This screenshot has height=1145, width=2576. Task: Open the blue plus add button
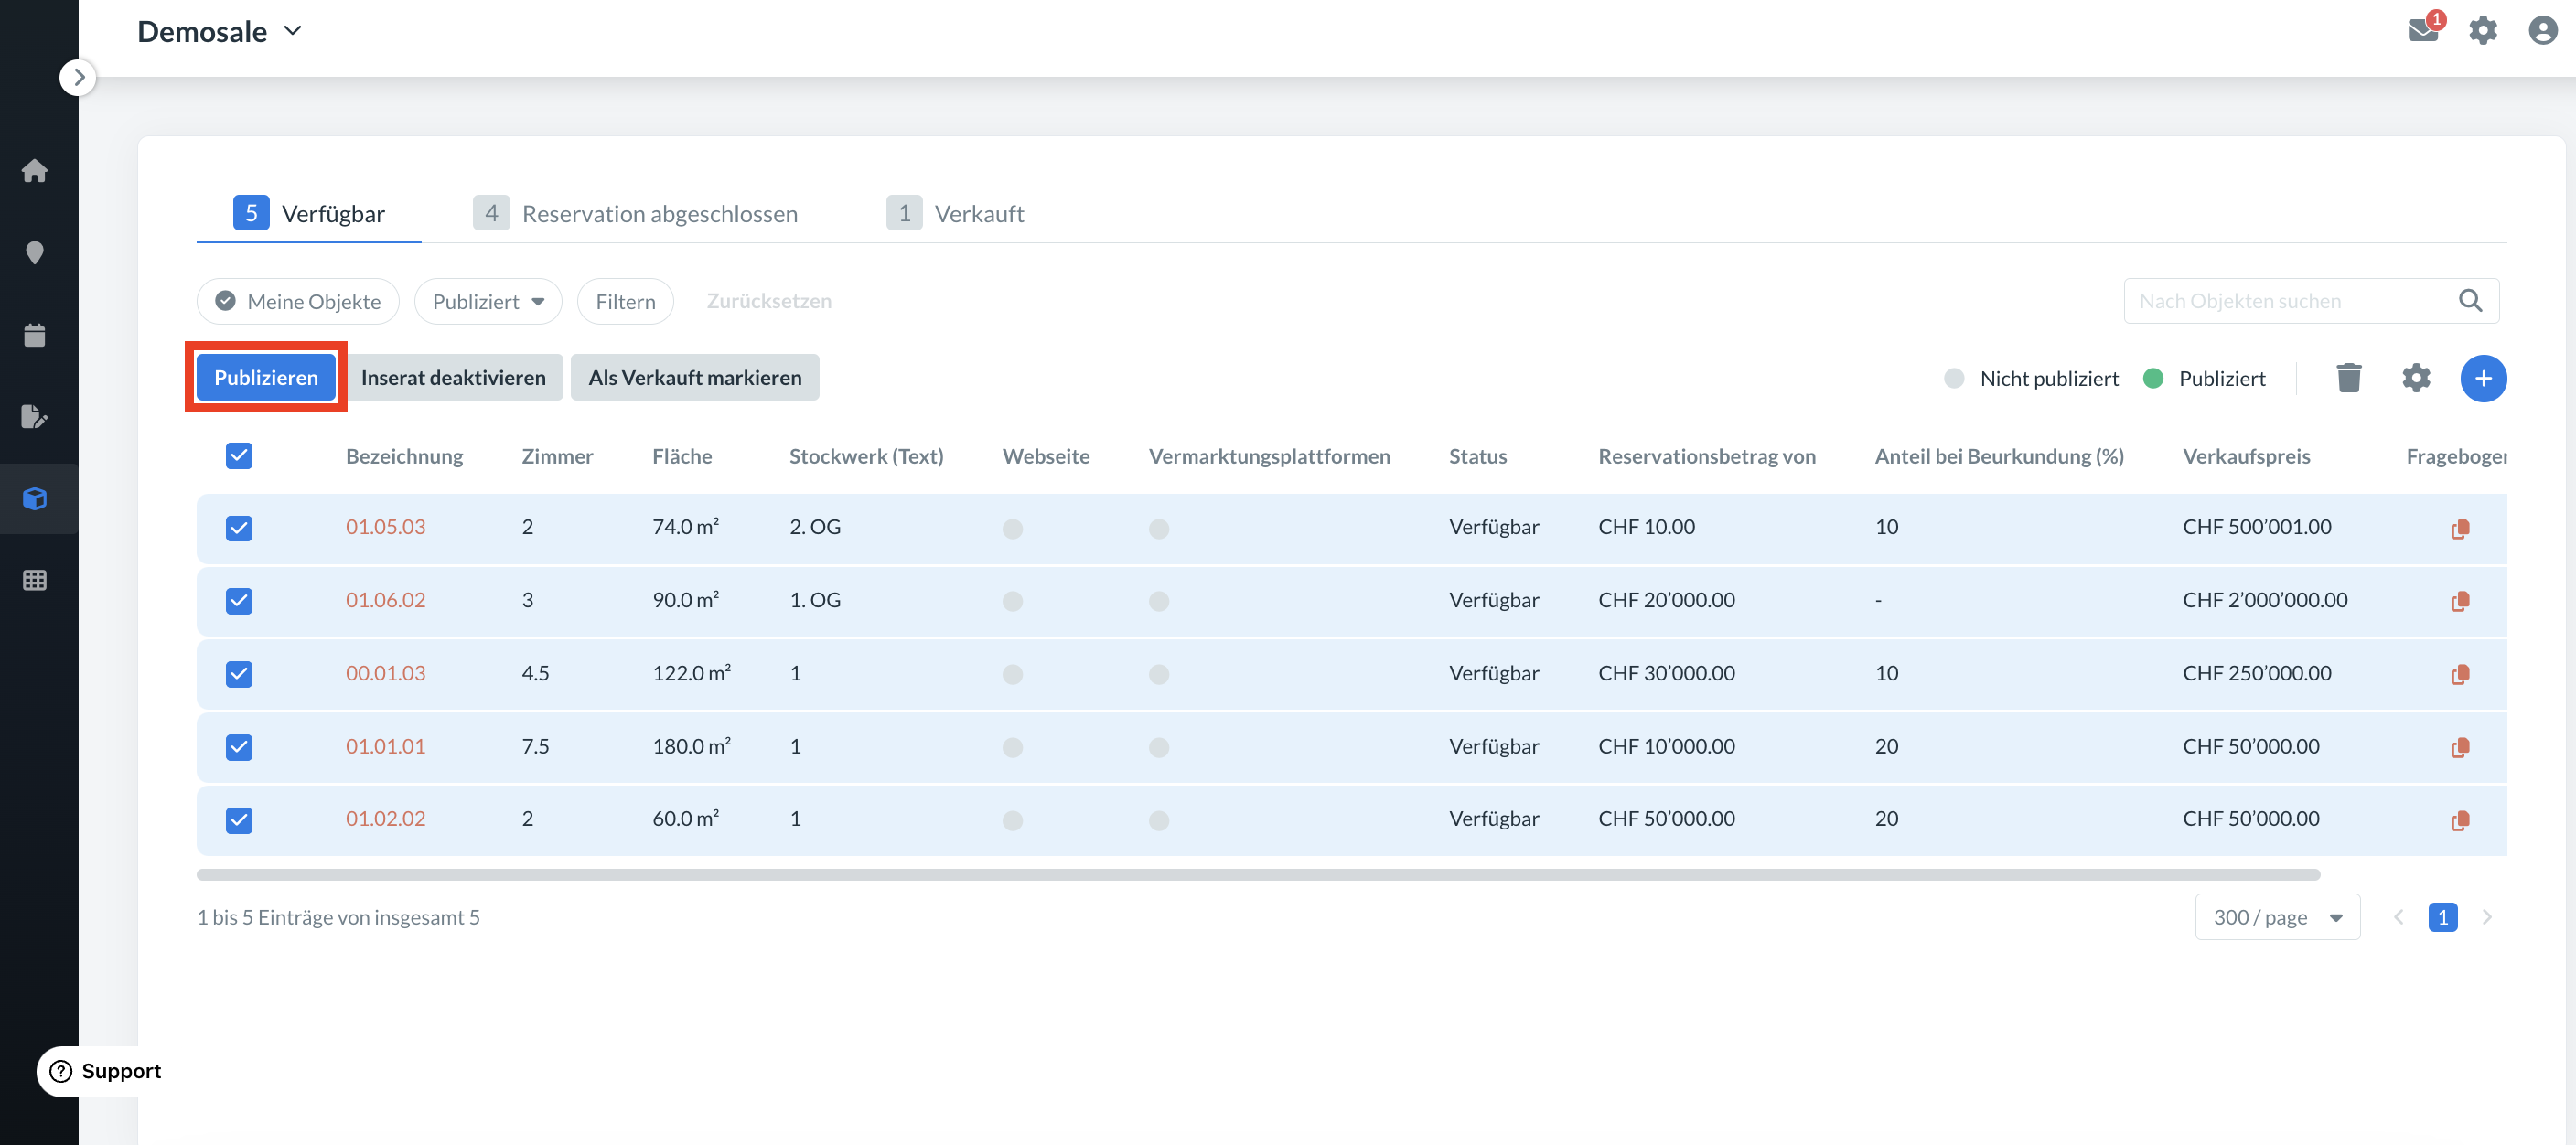point(2482,378)
